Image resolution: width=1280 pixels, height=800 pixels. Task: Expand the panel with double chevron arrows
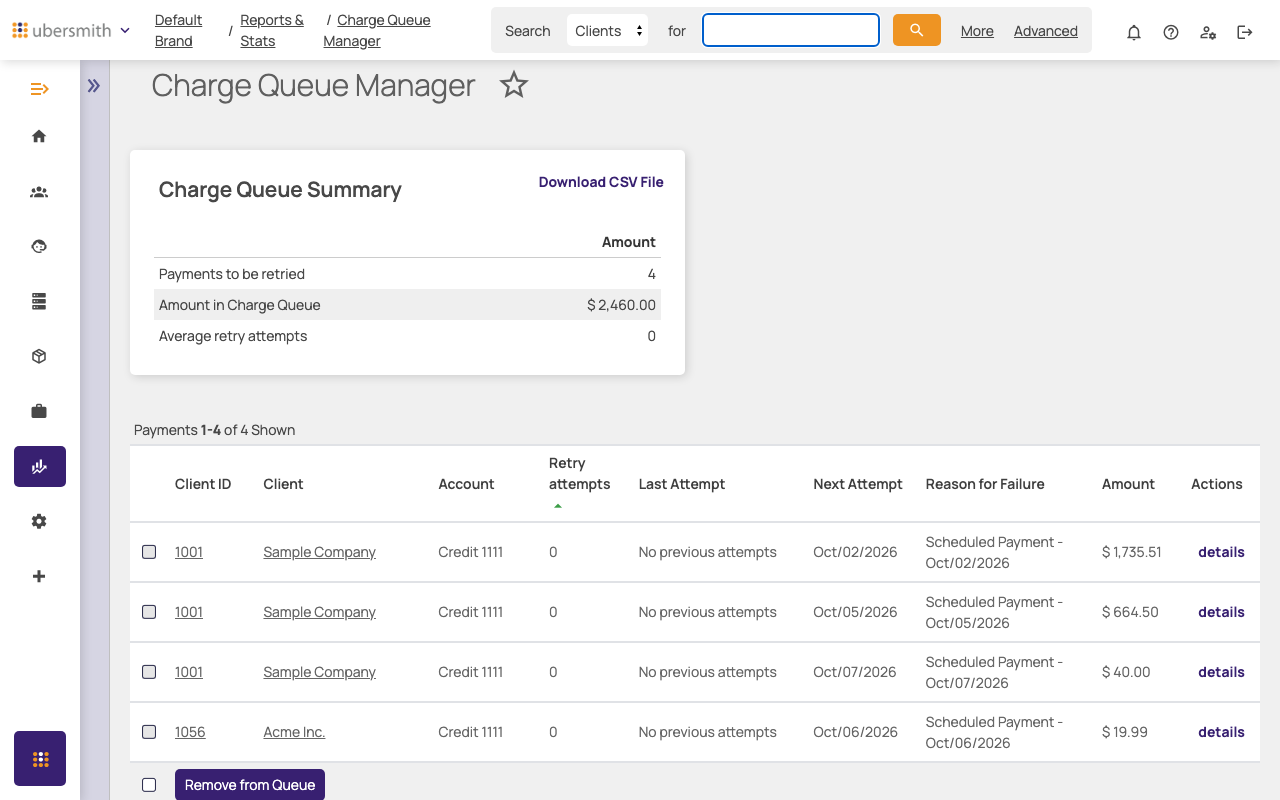click(94, 86)
